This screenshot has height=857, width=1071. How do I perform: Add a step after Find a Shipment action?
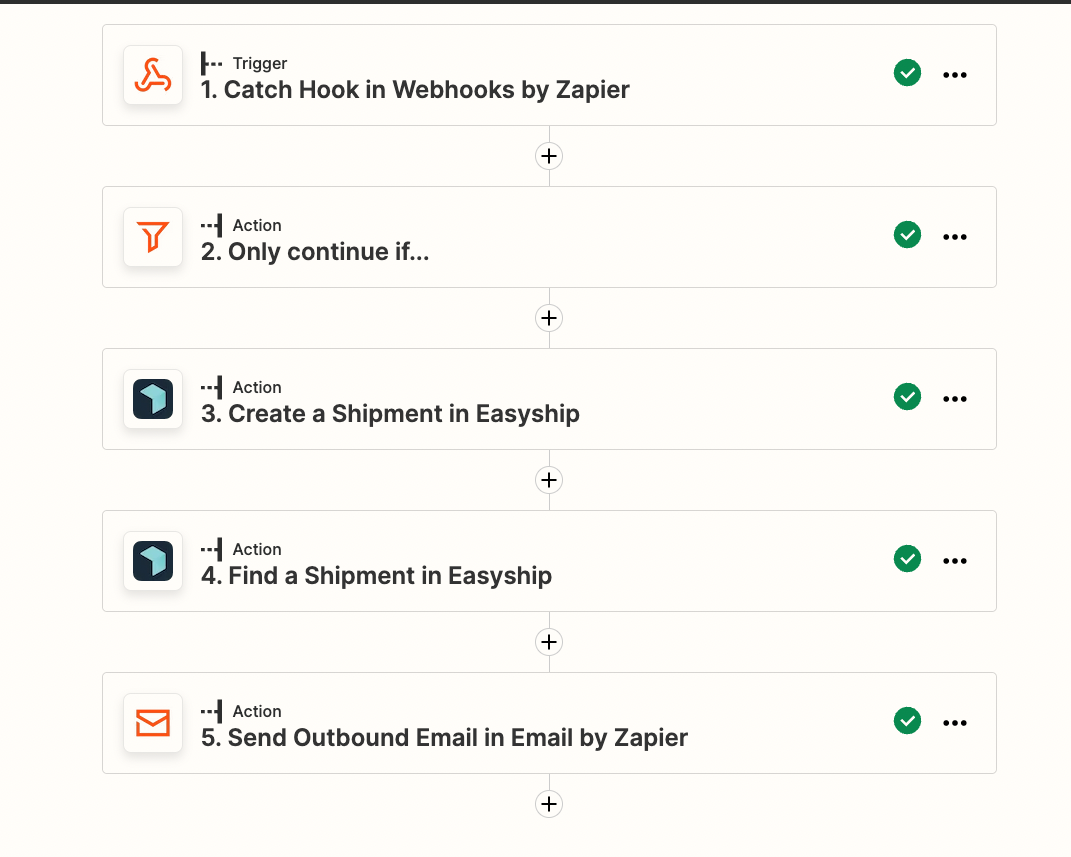549,642
